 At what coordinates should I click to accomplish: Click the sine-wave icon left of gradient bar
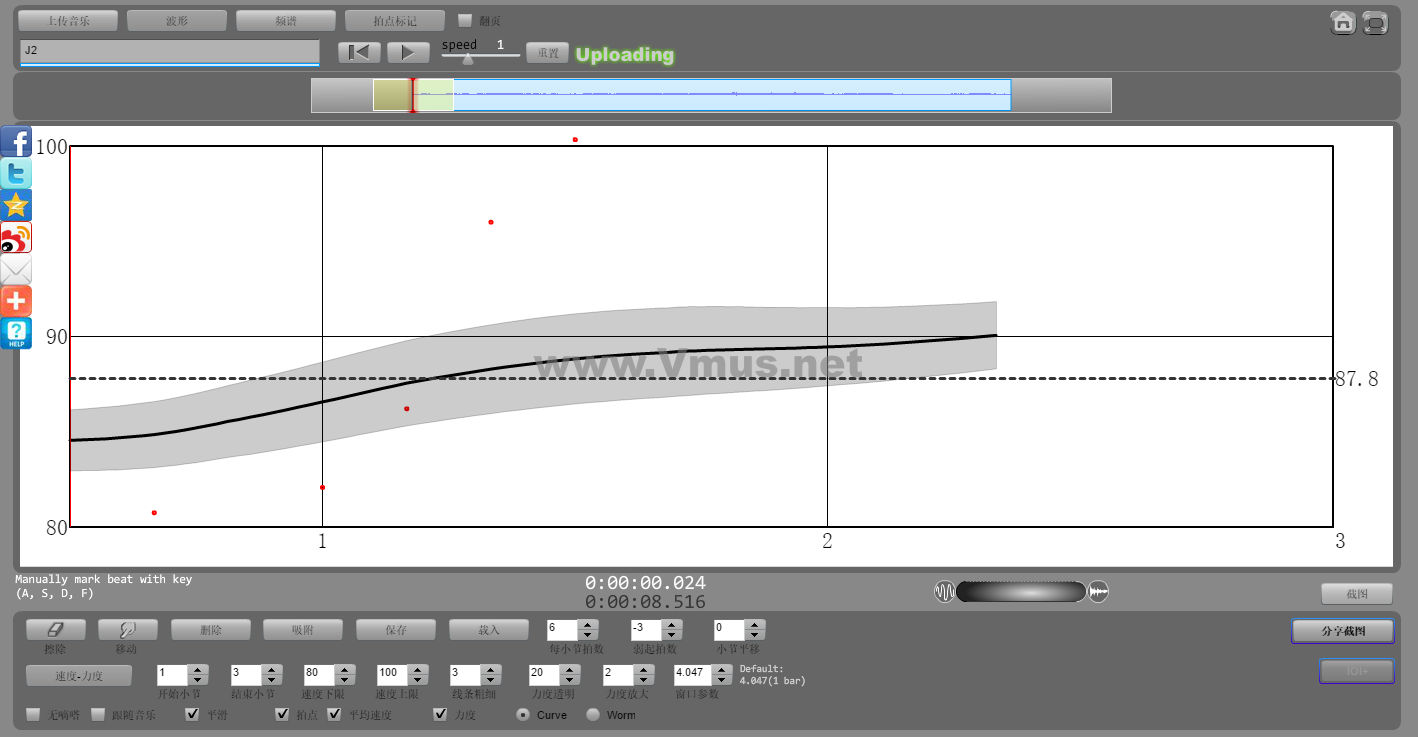[x=944, y=592]
